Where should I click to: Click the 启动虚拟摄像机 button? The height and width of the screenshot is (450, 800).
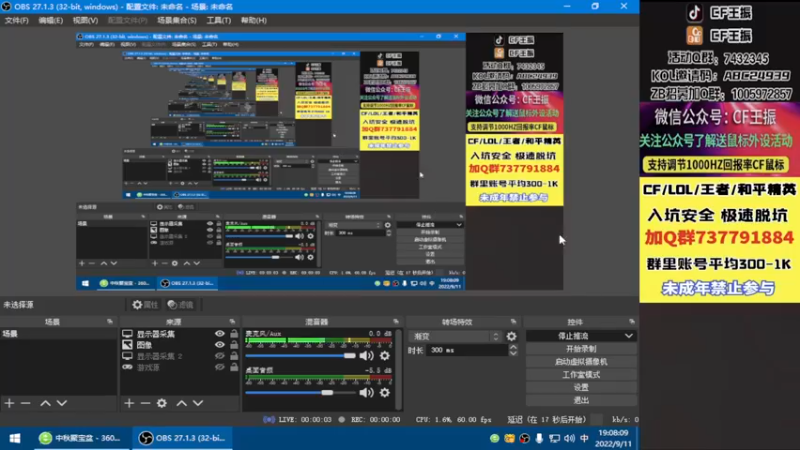[x=581, y=362]
